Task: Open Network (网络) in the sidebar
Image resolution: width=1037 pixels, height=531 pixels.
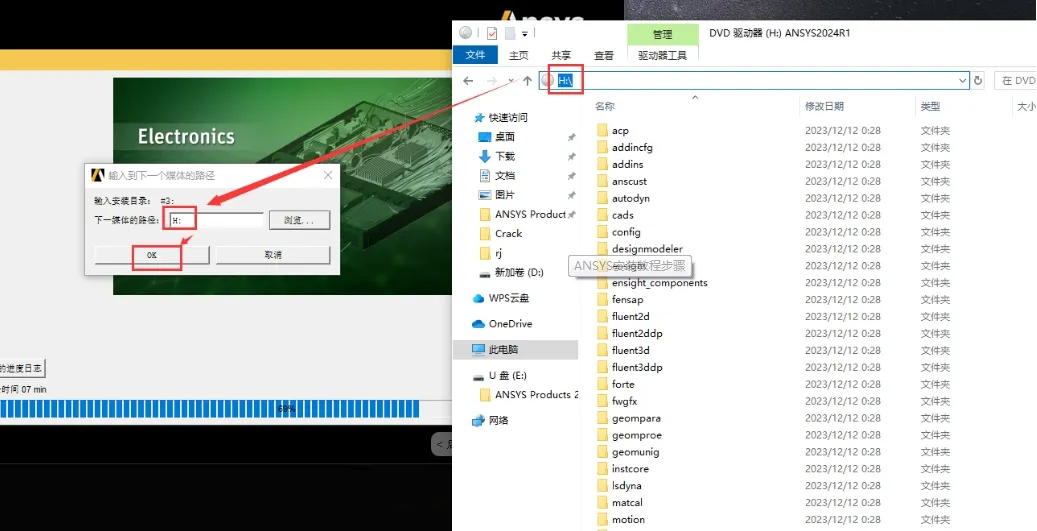Action: [498, 420]
